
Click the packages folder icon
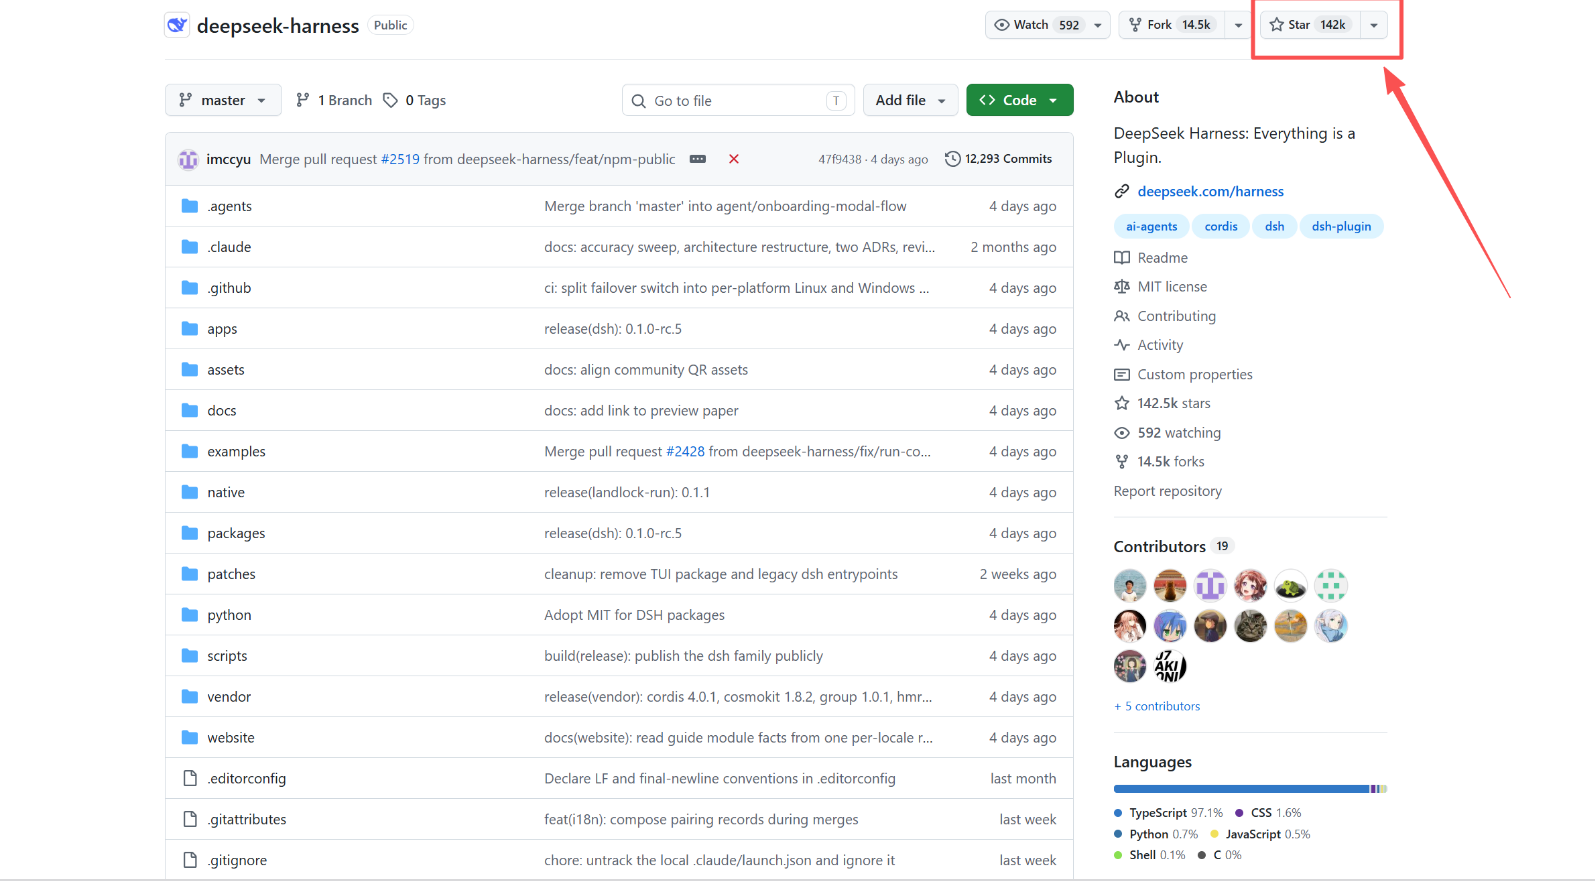pos(190,533)
